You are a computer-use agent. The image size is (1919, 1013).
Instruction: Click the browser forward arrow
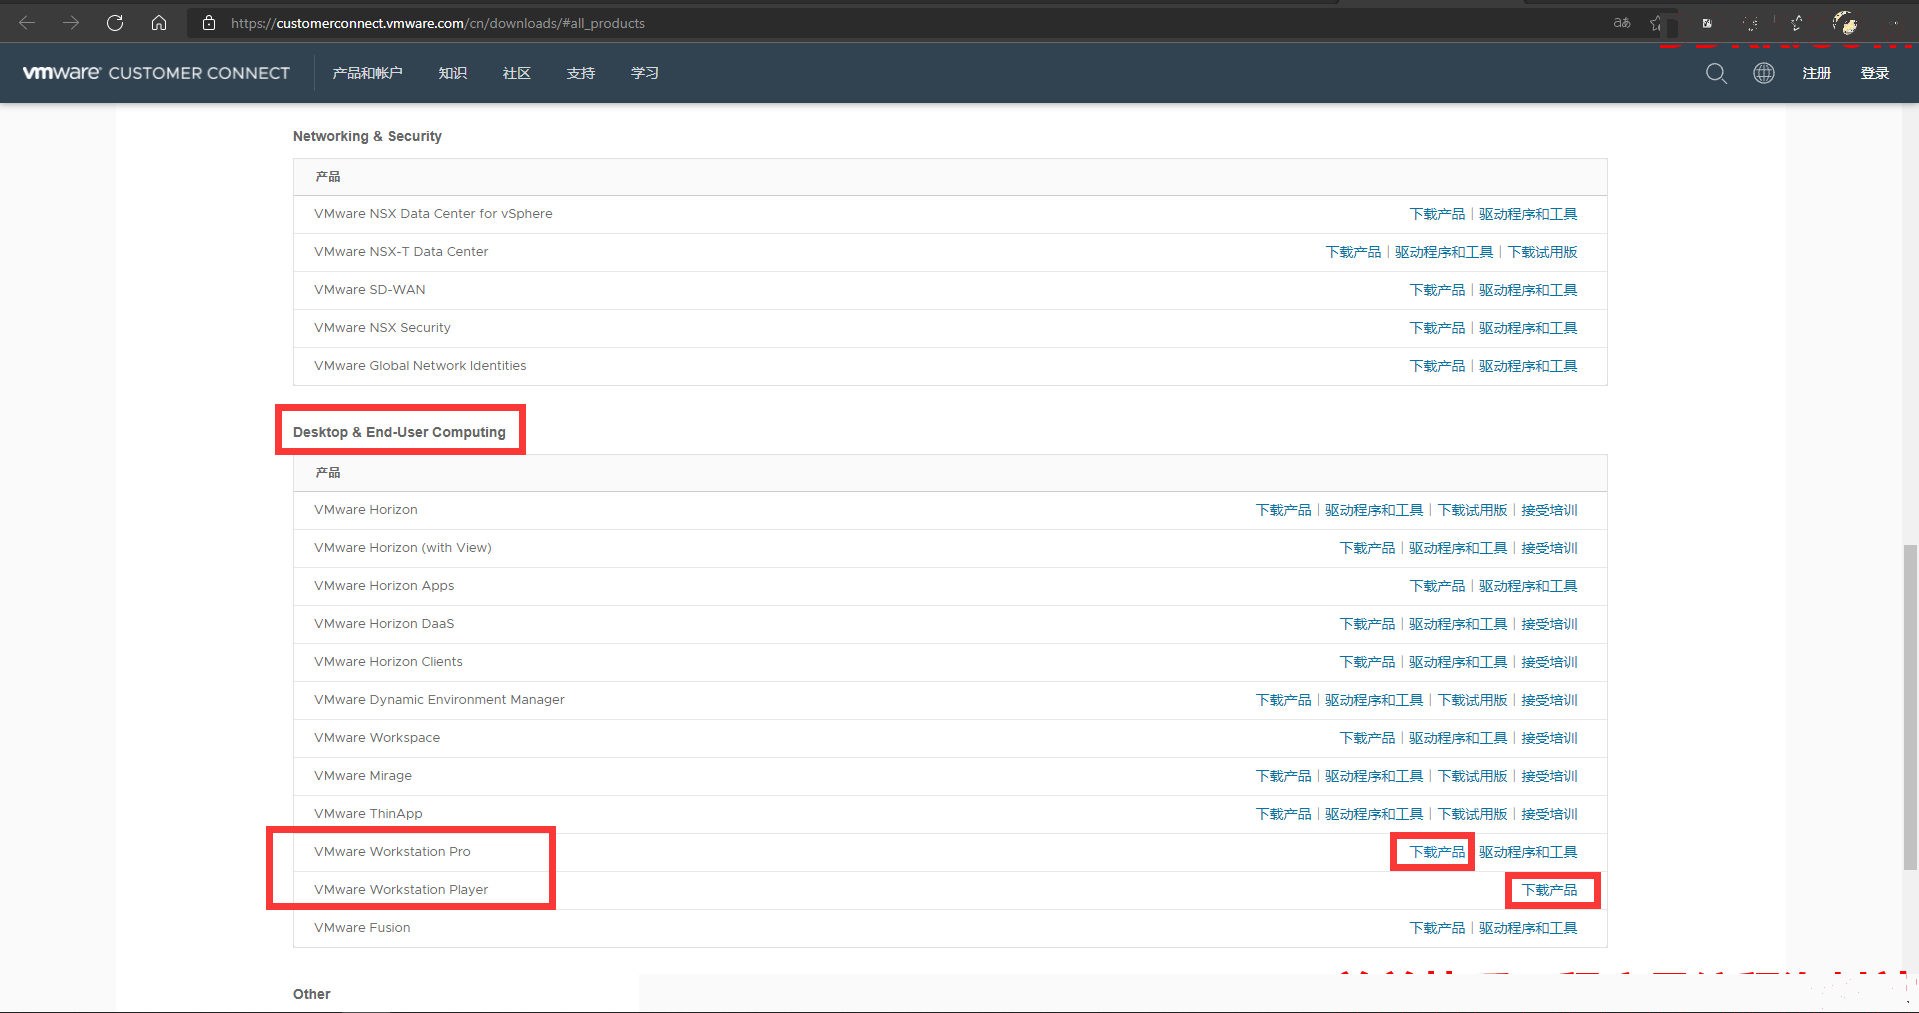point(71,22)
